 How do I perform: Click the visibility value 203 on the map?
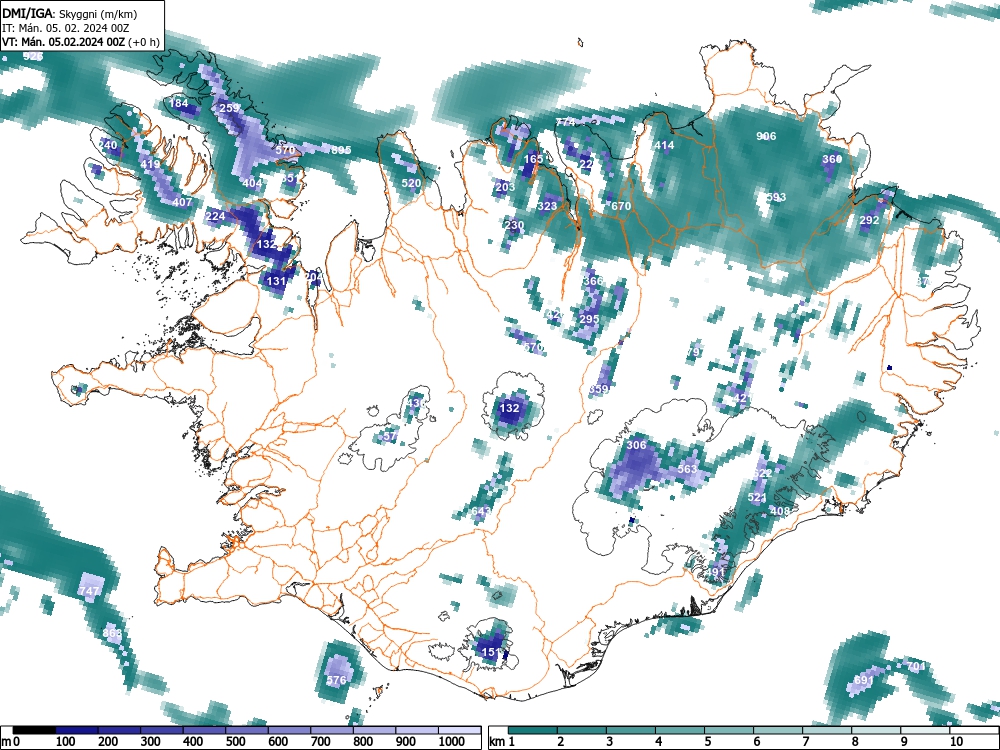504,187
